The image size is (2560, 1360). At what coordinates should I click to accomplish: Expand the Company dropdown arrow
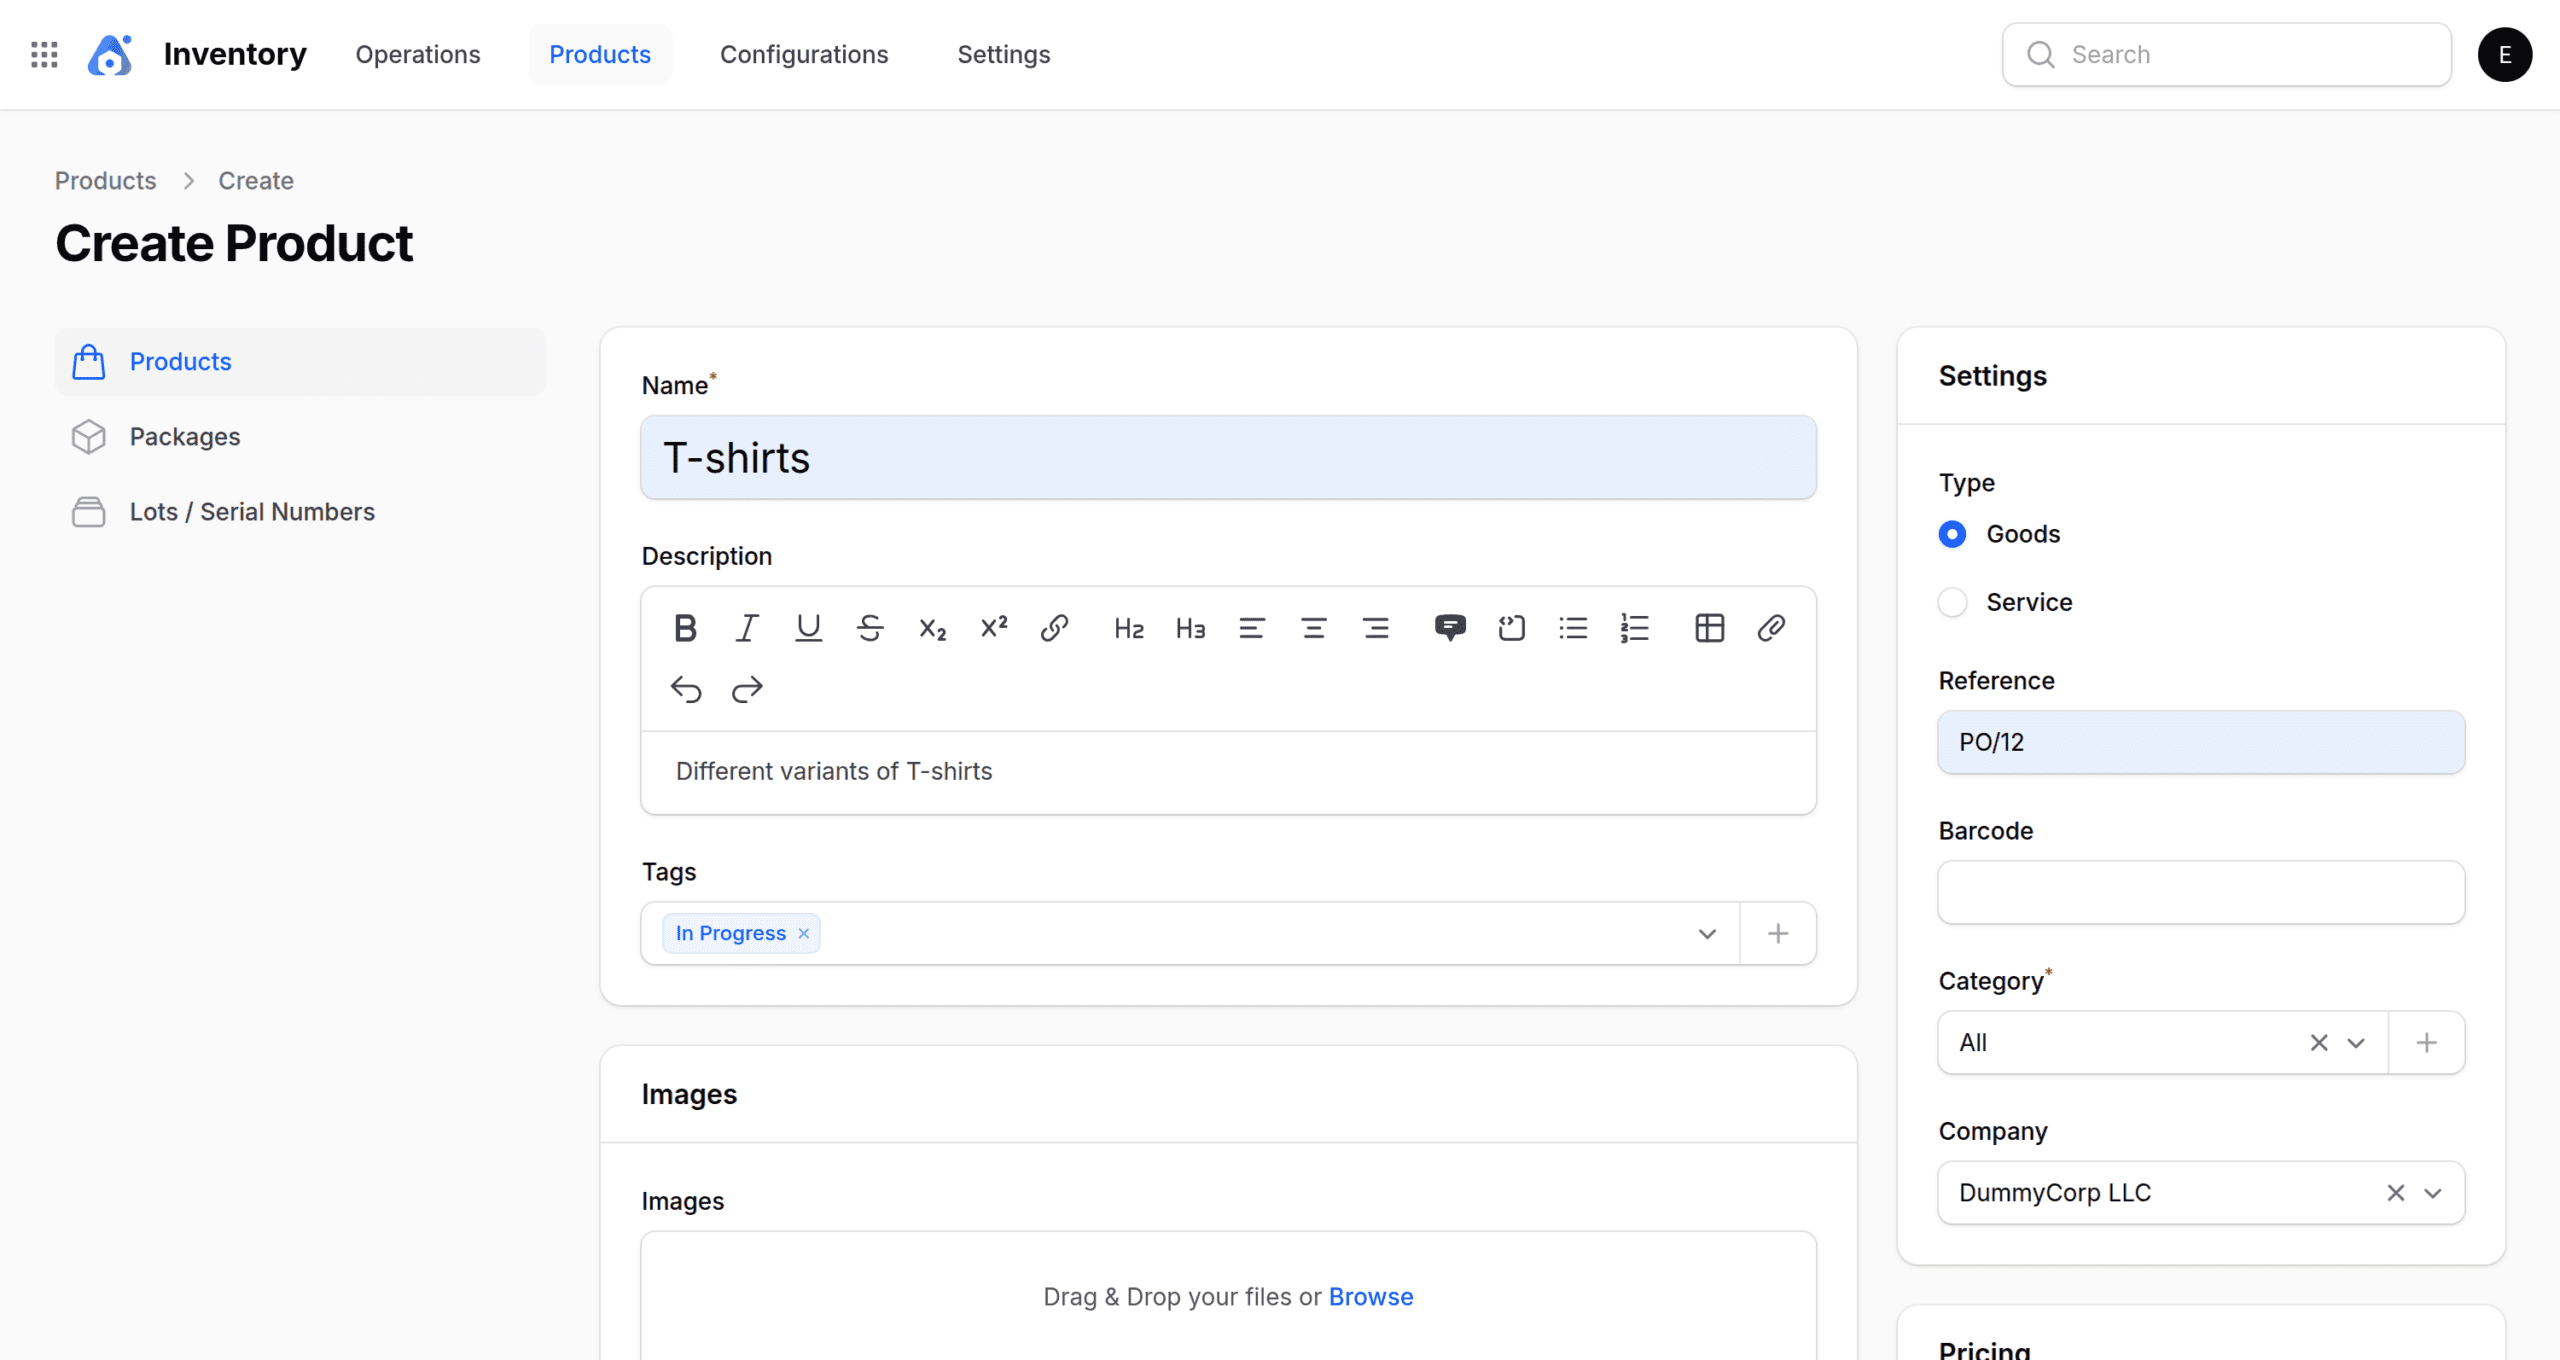pyautogui.click(x=2433, y=1193)
